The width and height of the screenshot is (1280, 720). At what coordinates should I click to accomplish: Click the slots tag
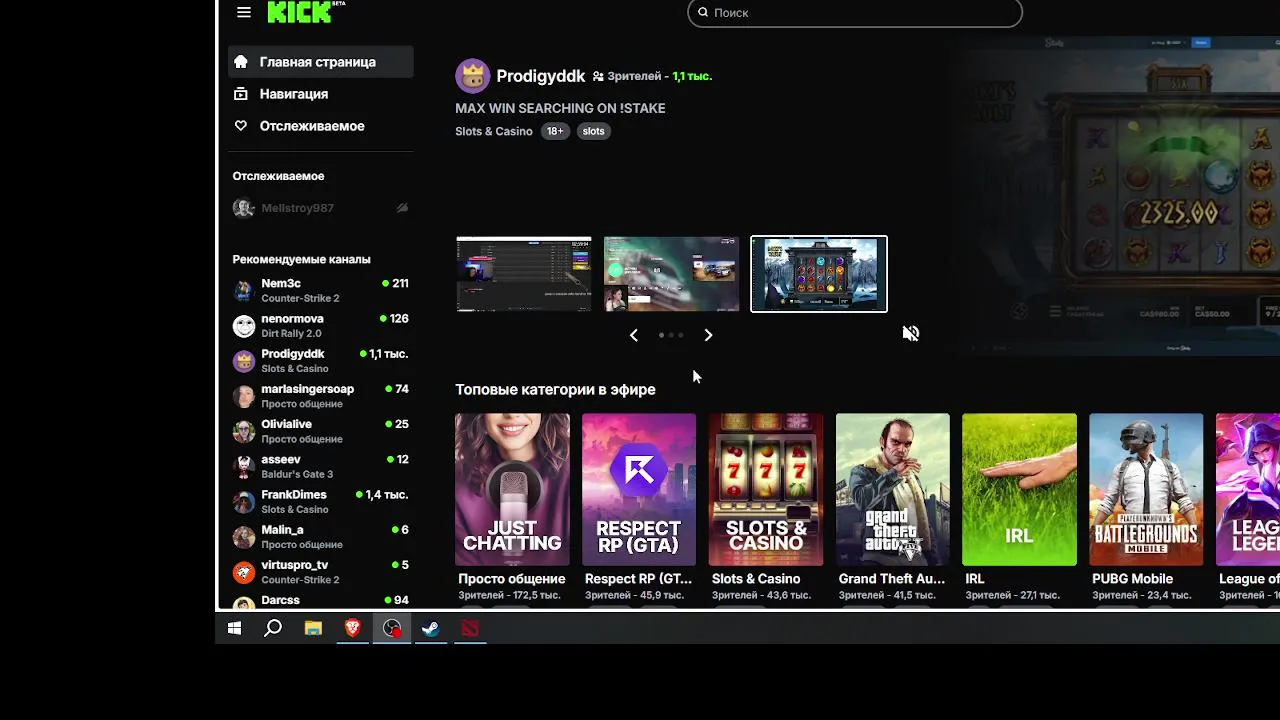point(594,131)
